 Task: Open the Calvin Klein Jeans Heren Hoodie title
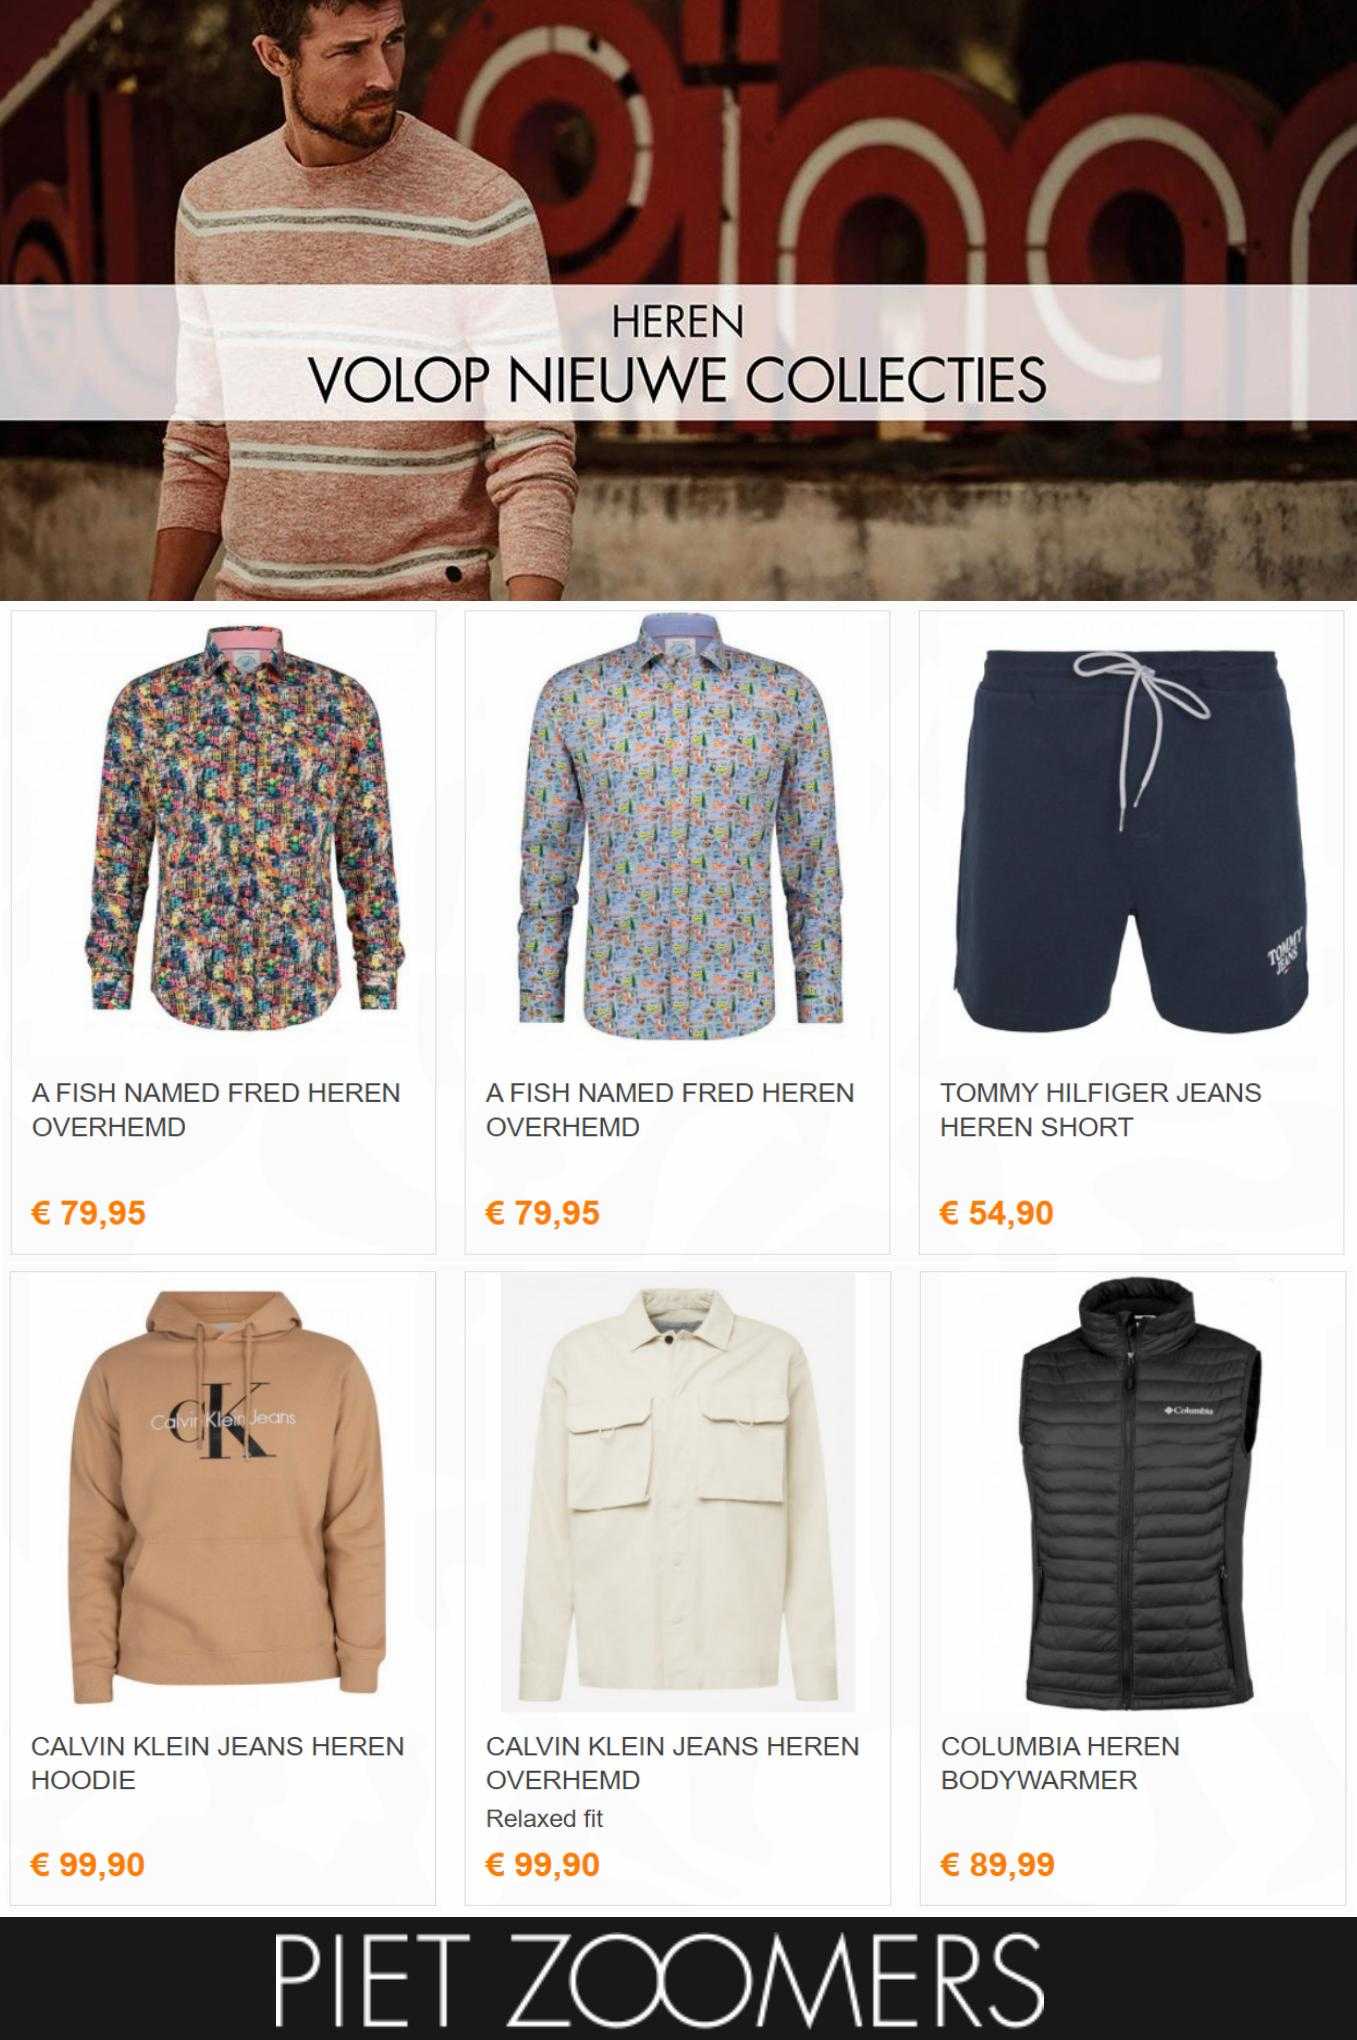point(218,1763)
